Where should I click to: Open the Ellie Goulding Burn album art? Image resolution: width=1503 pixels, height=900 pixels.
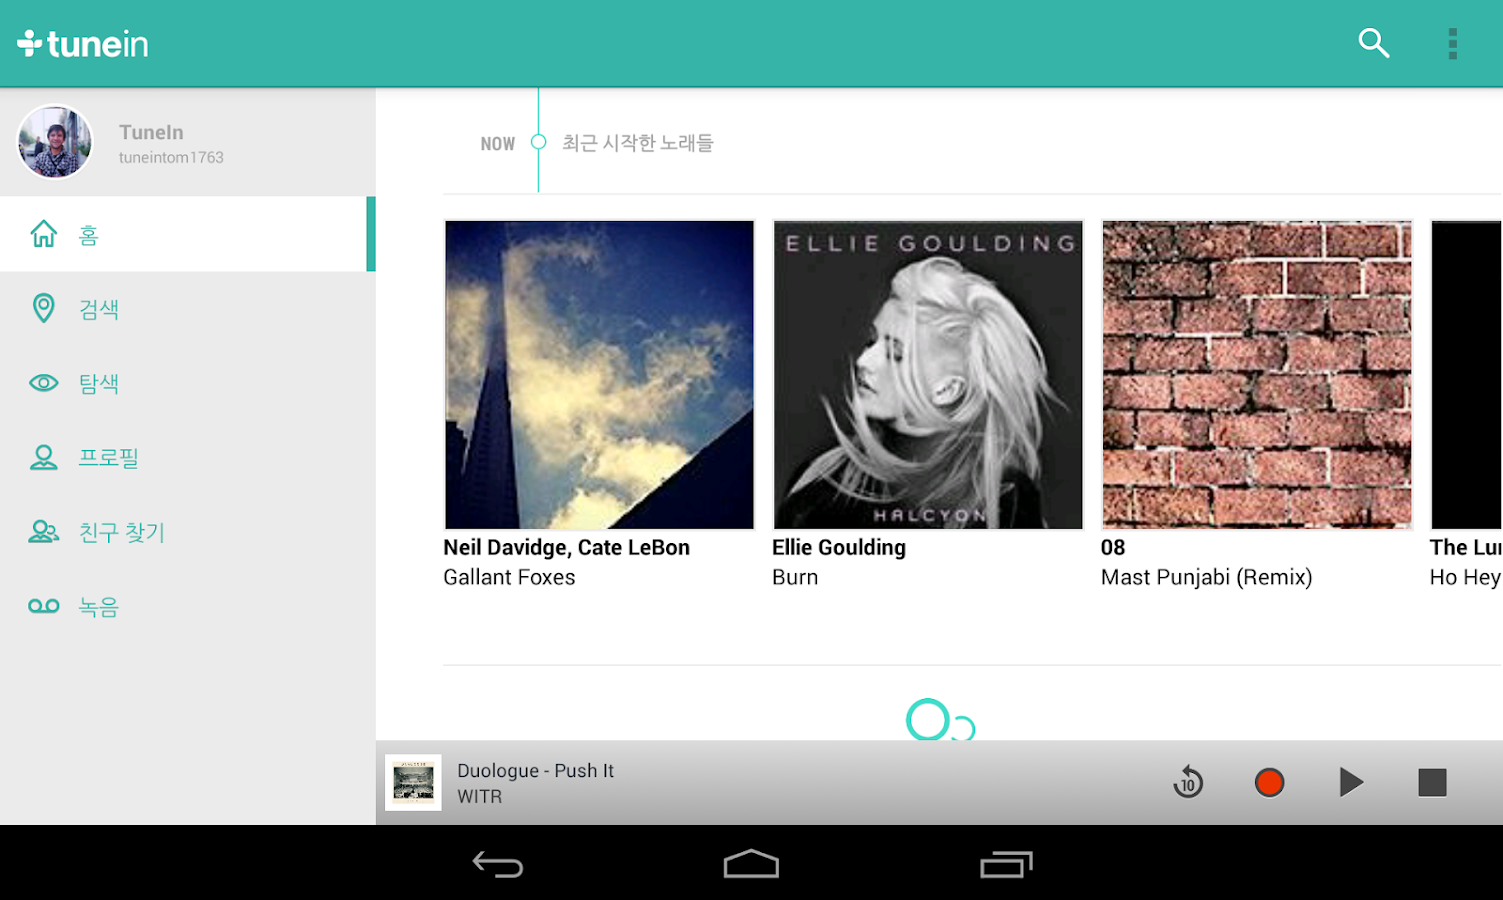(x=927, y=374)
